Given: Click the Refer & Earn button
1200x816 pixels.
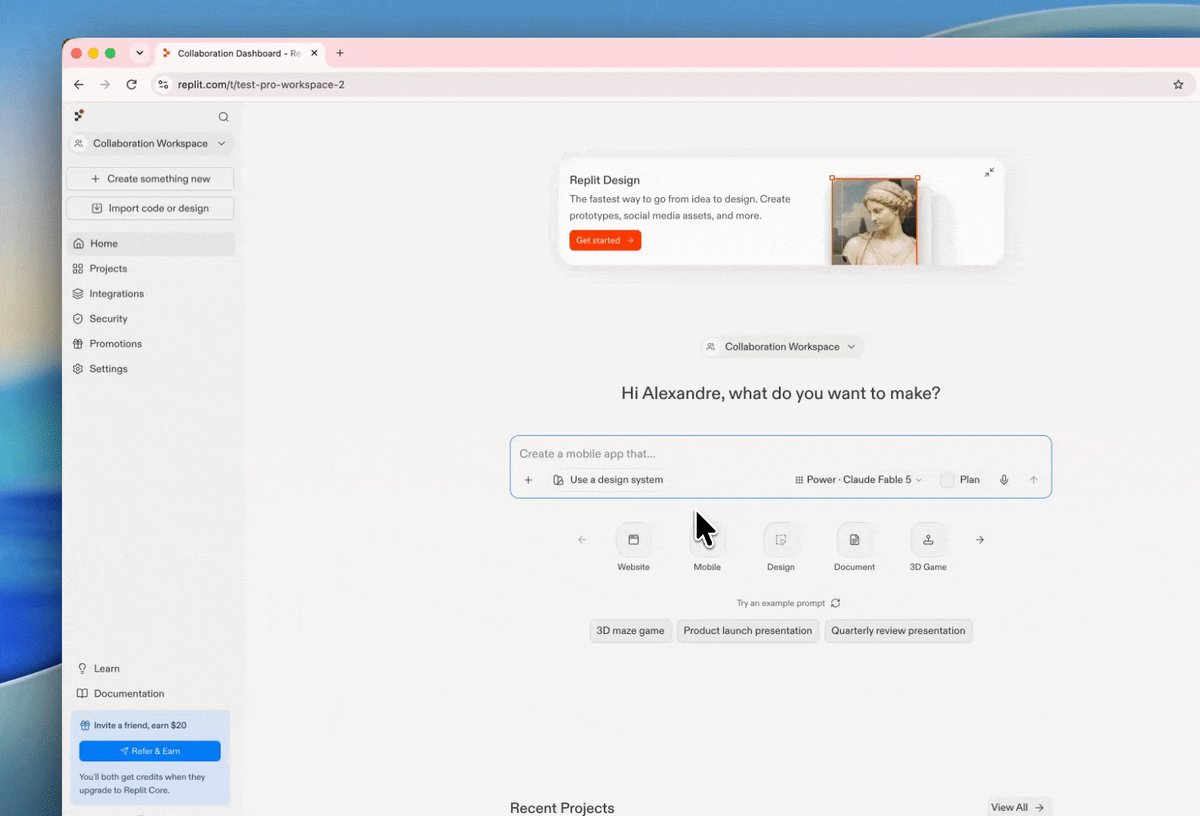Looking at the screenshot, I should point(150,751).
